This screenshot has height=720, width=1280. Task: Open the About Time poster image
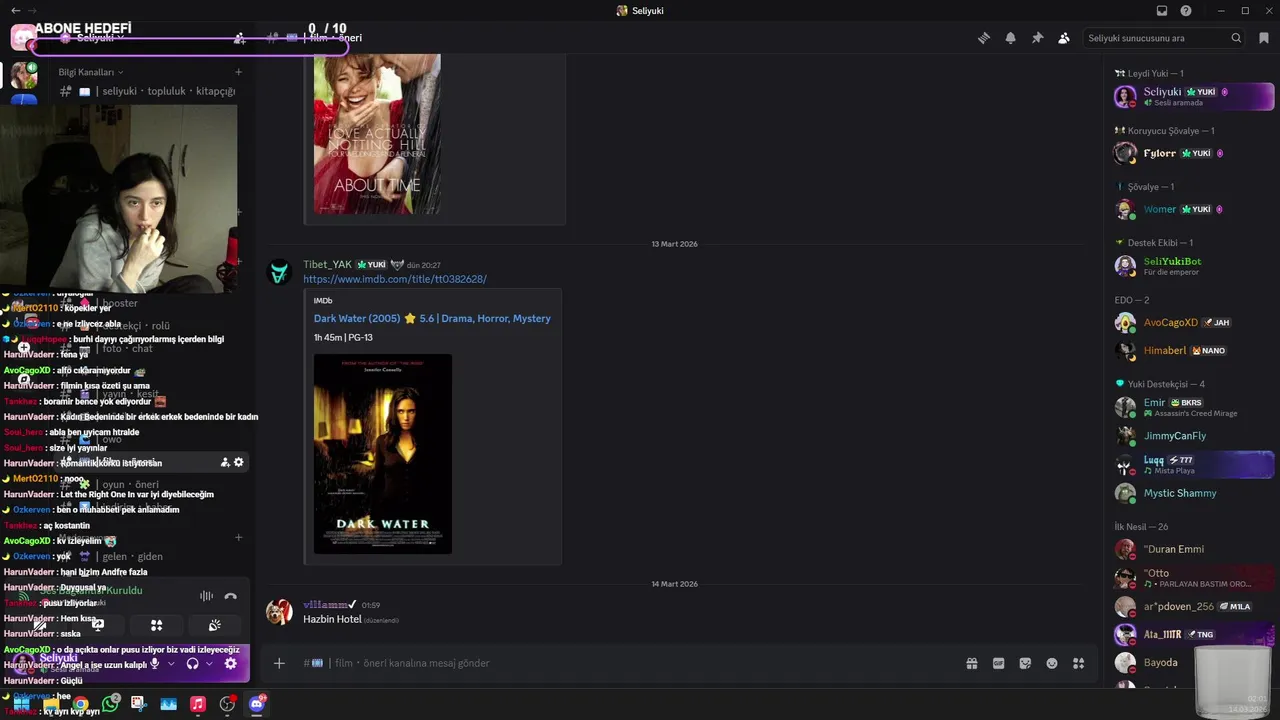tap(377, 134)
